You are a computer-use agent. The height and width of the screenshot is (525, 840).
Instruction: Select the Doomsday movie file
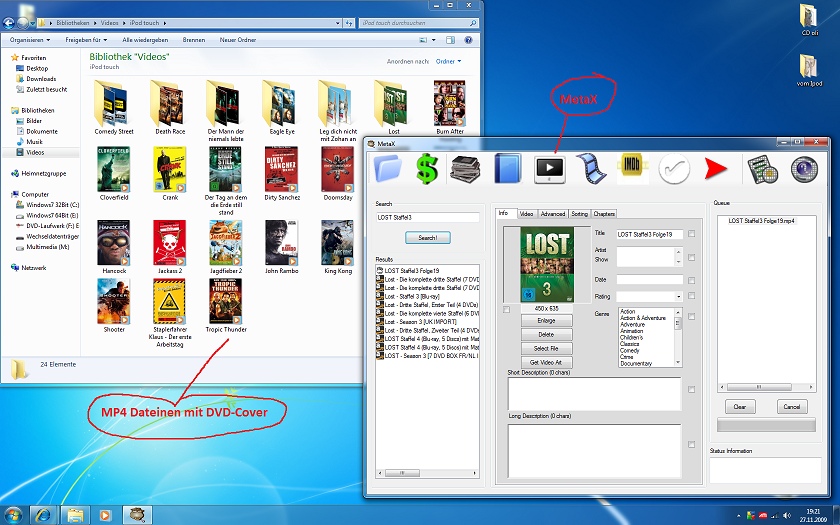[338, 174]
